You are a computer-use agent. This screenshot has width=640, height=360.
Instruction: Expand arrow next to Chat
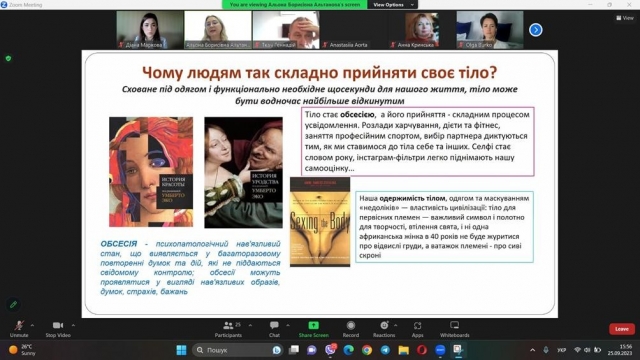288,325
